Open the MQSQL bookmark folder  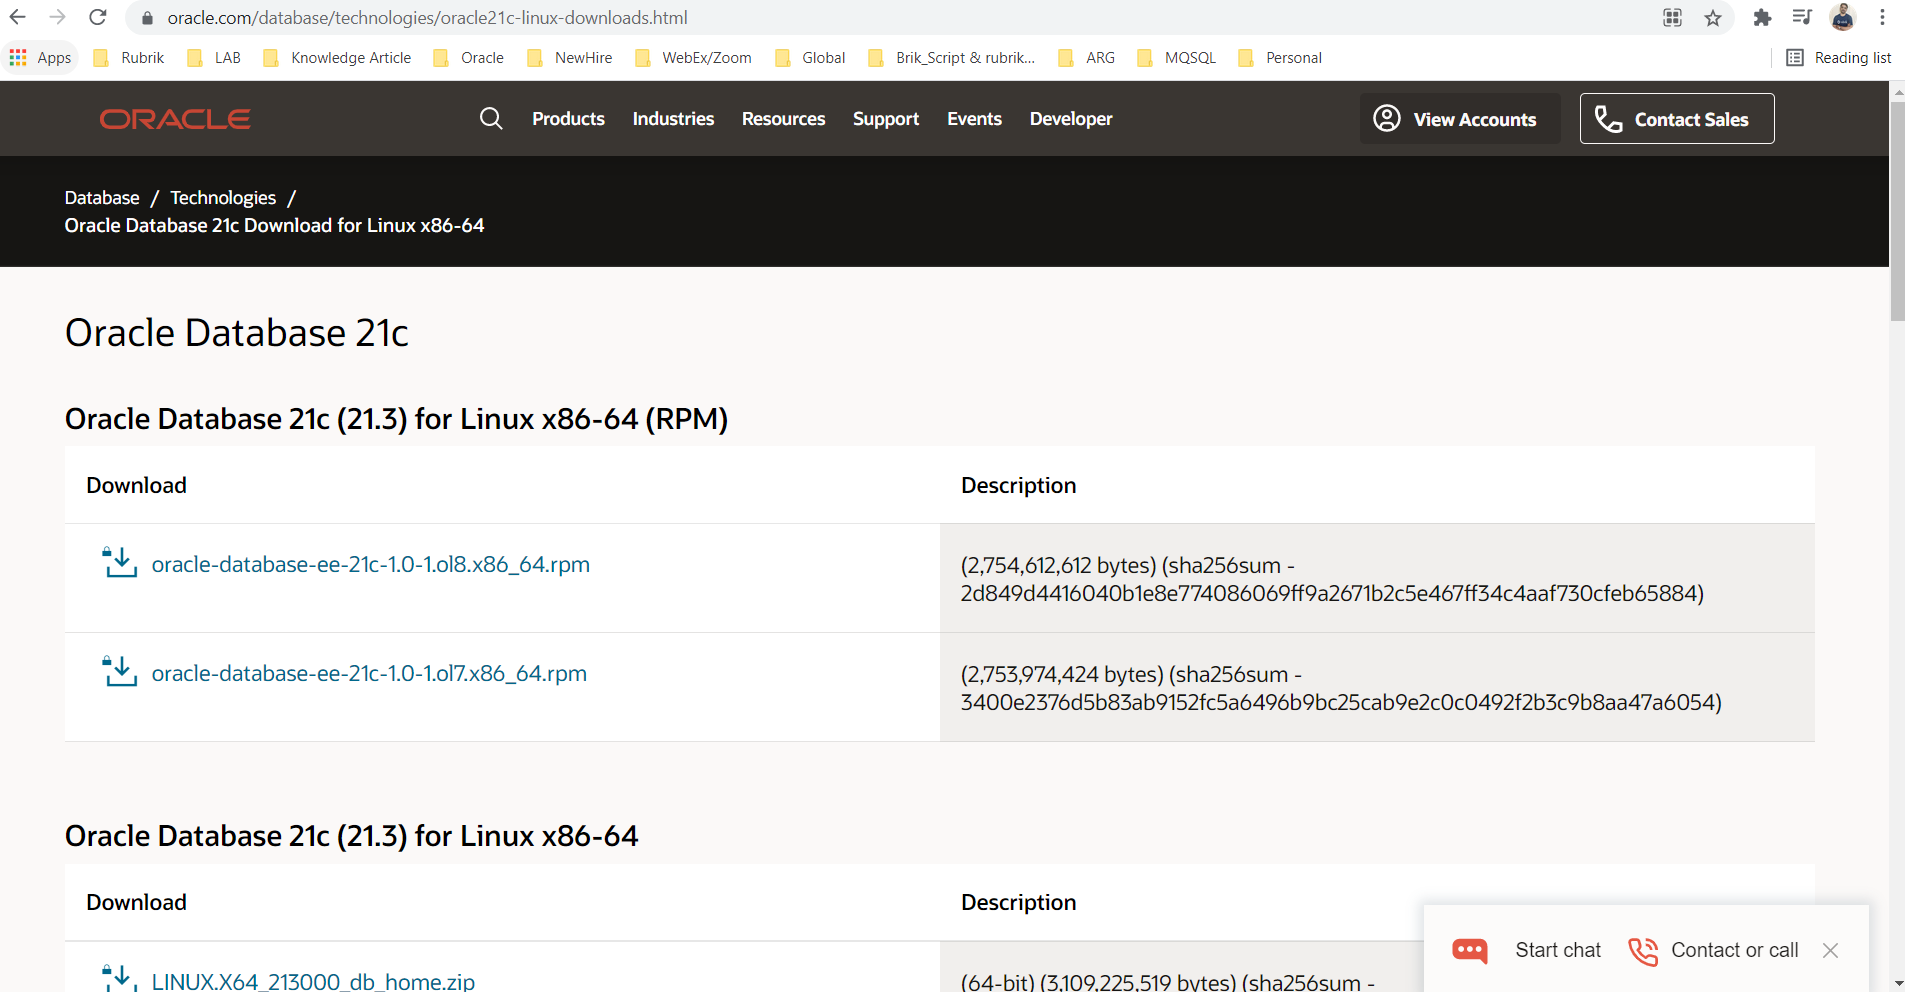pyautogui.click(x=1176, y=58)
